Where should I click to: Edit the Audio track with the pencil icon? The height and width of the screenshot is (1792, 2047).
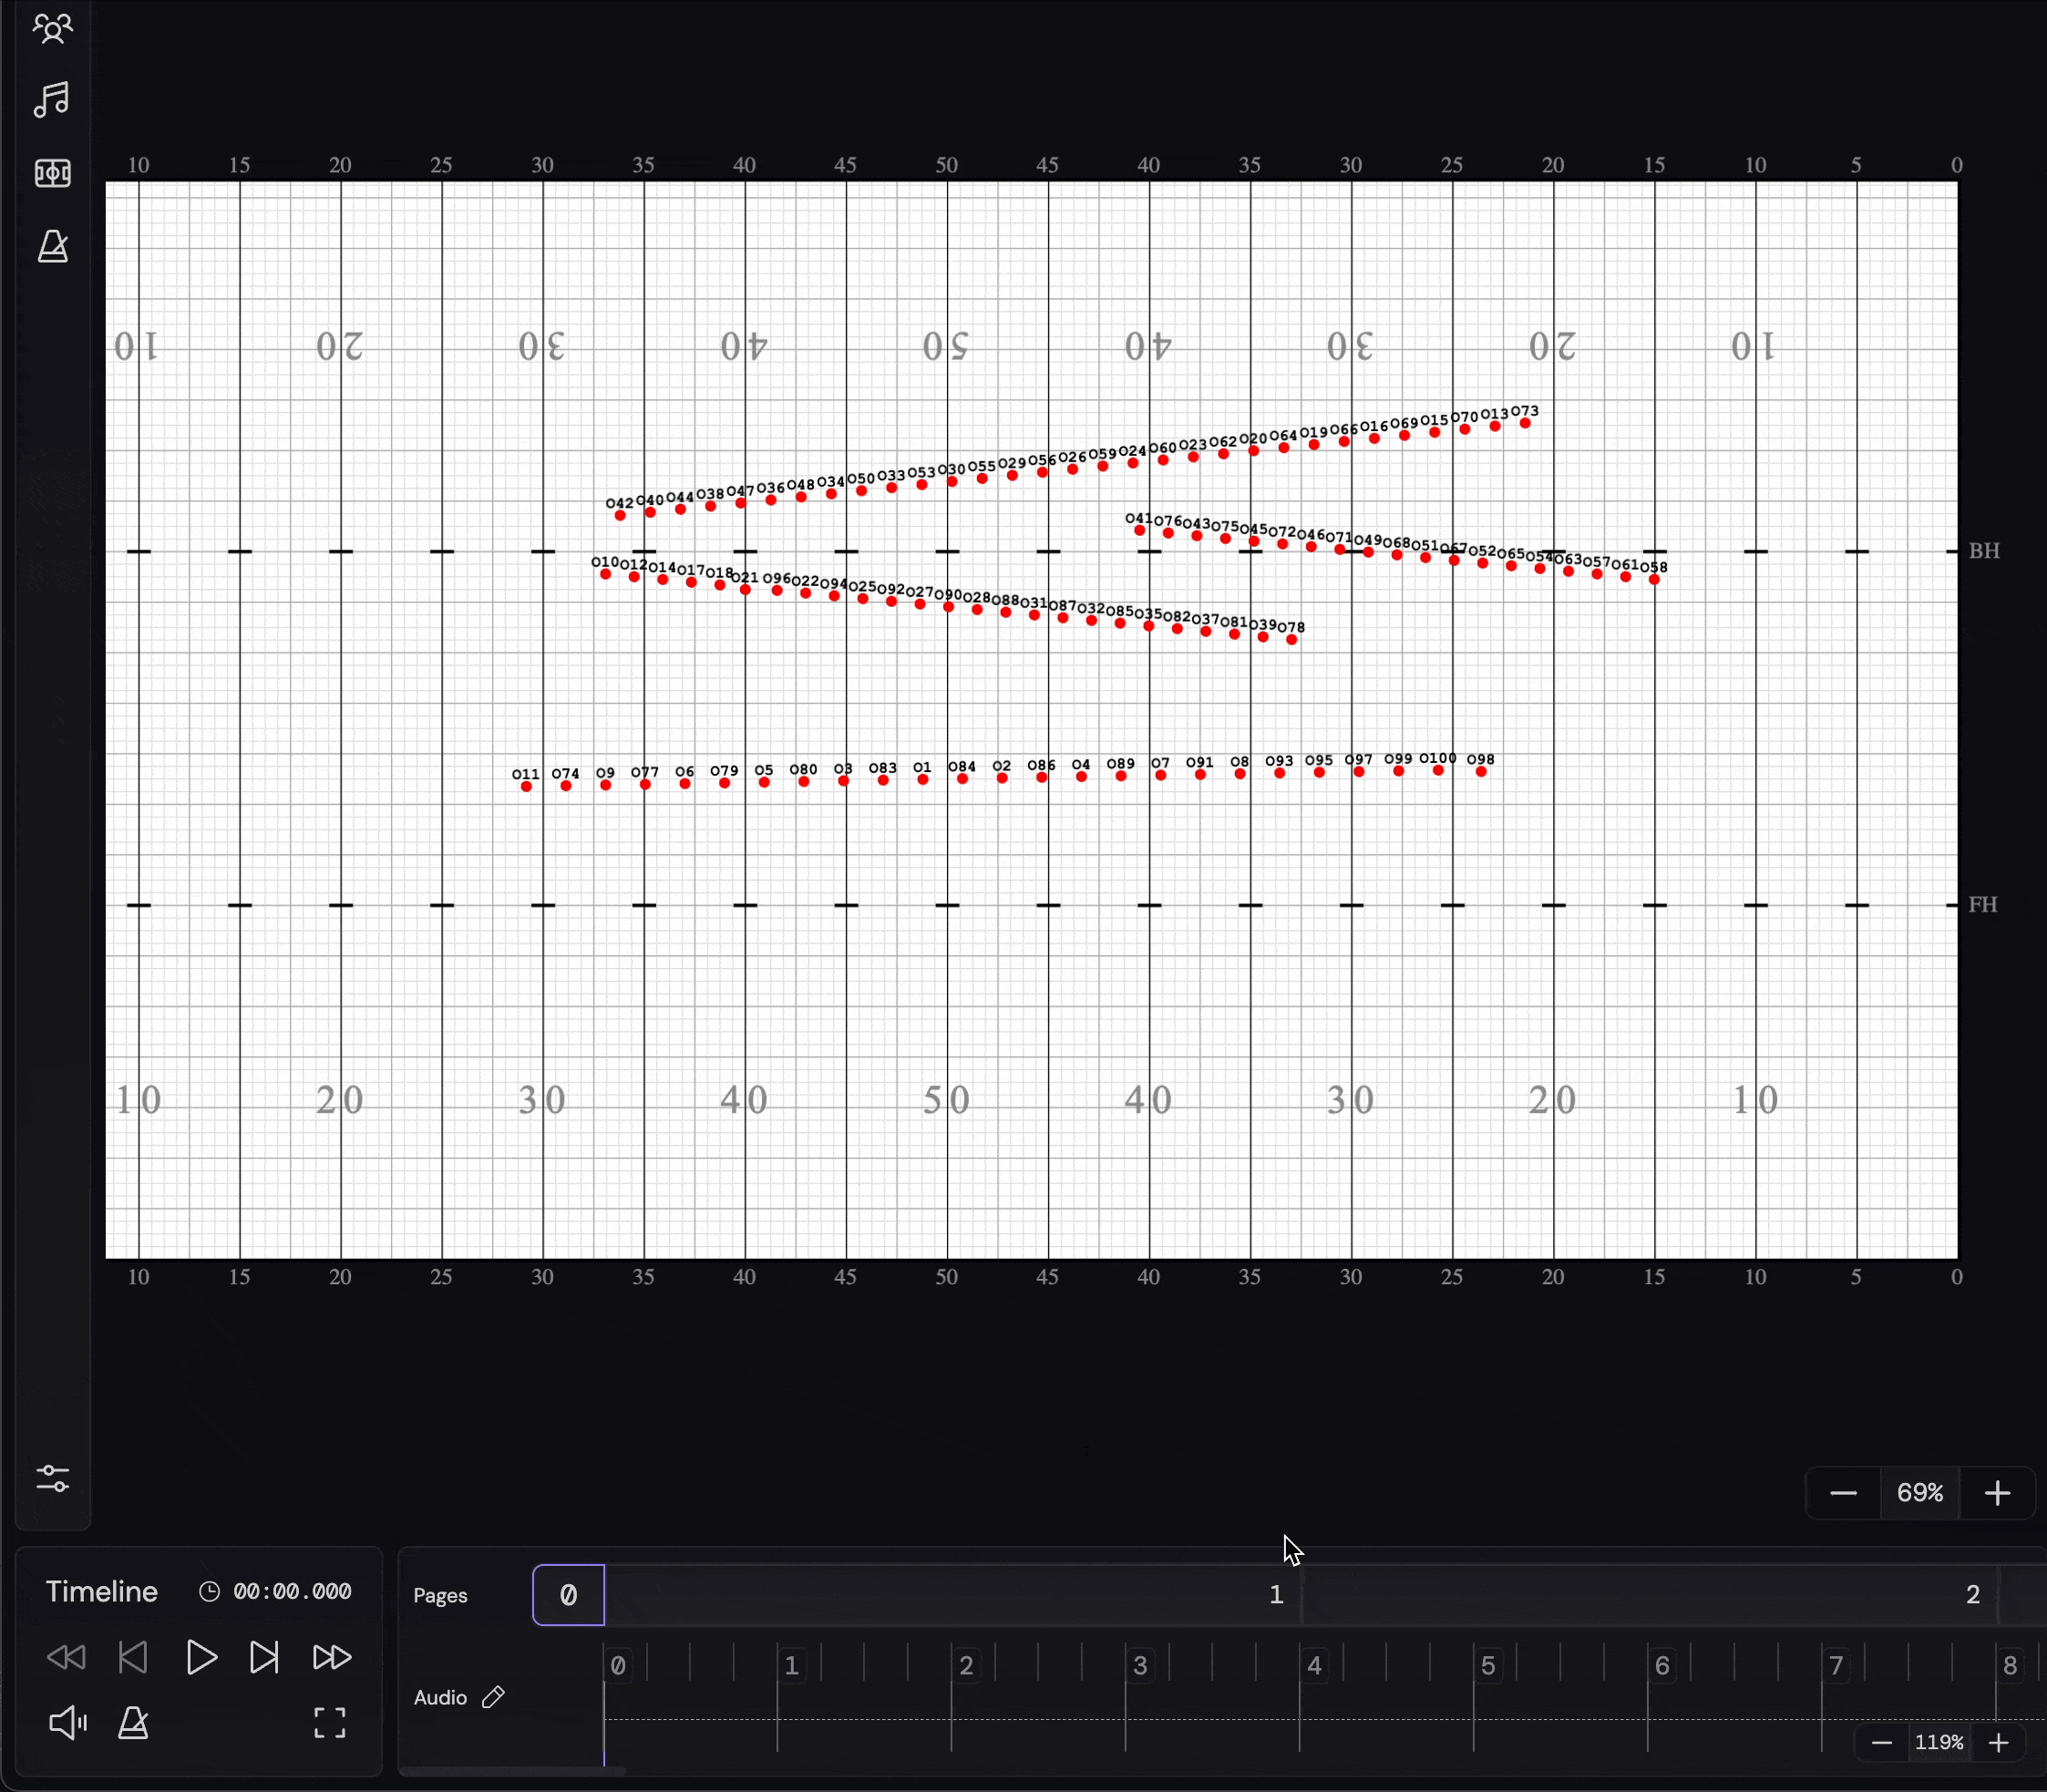click(x=493, y=1697)
